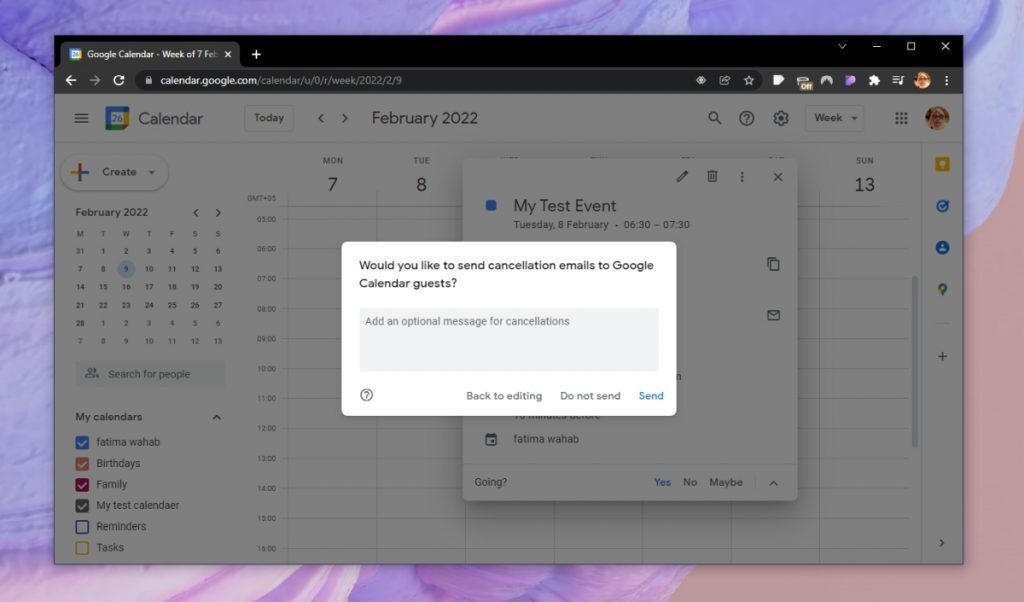This screenshot has height=602, width=1024.
Task: Open event options three-dot menu
Action: (742, 177)
